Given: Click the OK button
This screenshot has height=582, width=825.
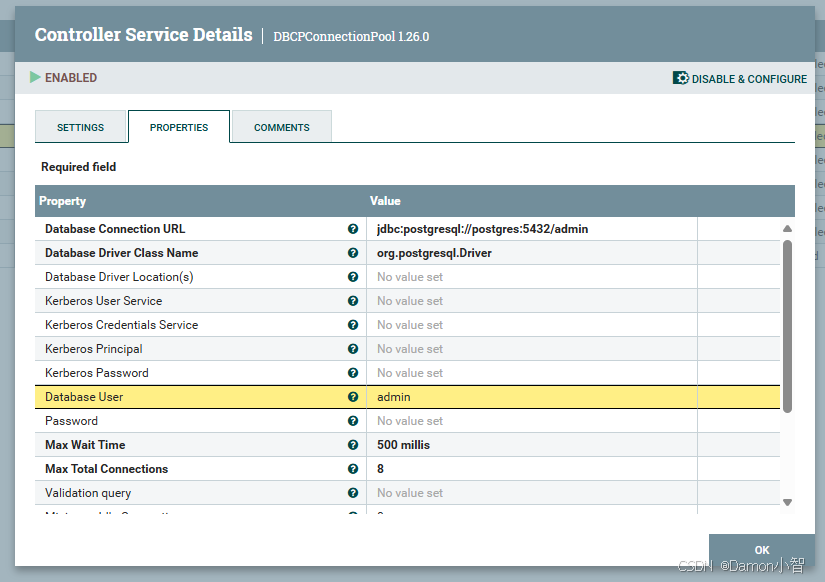Looking at the screenshot, I should [x=761, y=550].
